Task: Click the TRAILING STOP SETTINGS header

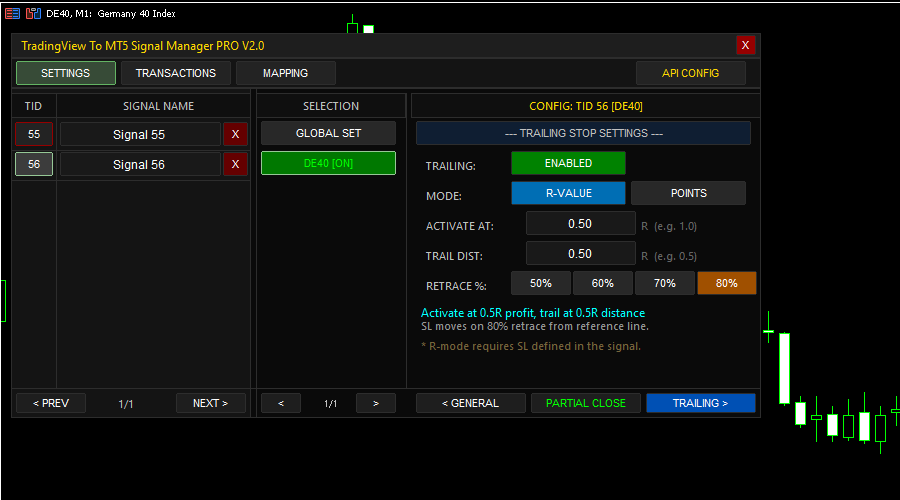Action: 583,133
